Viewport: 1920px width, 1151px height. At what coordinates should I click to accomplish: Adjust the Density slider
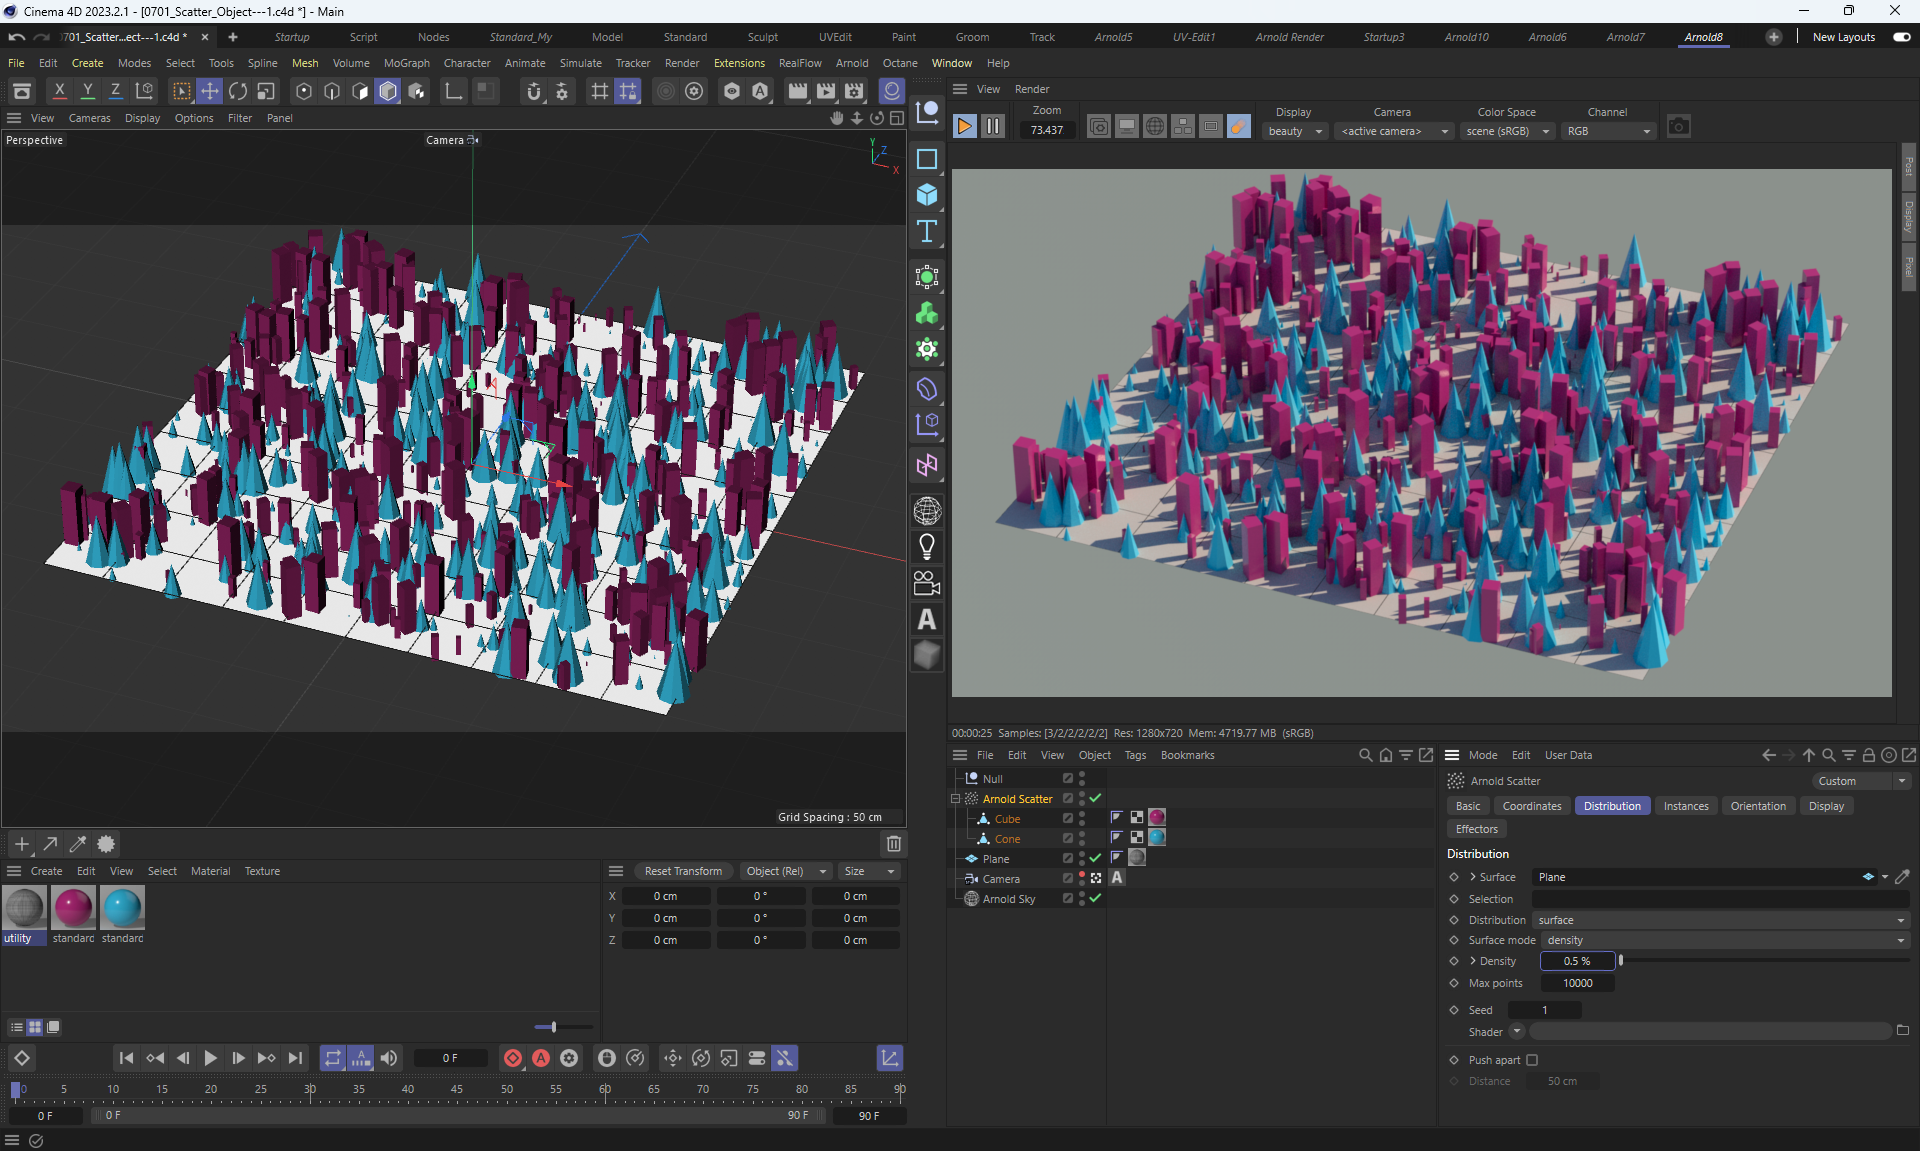coord(1621,961)
